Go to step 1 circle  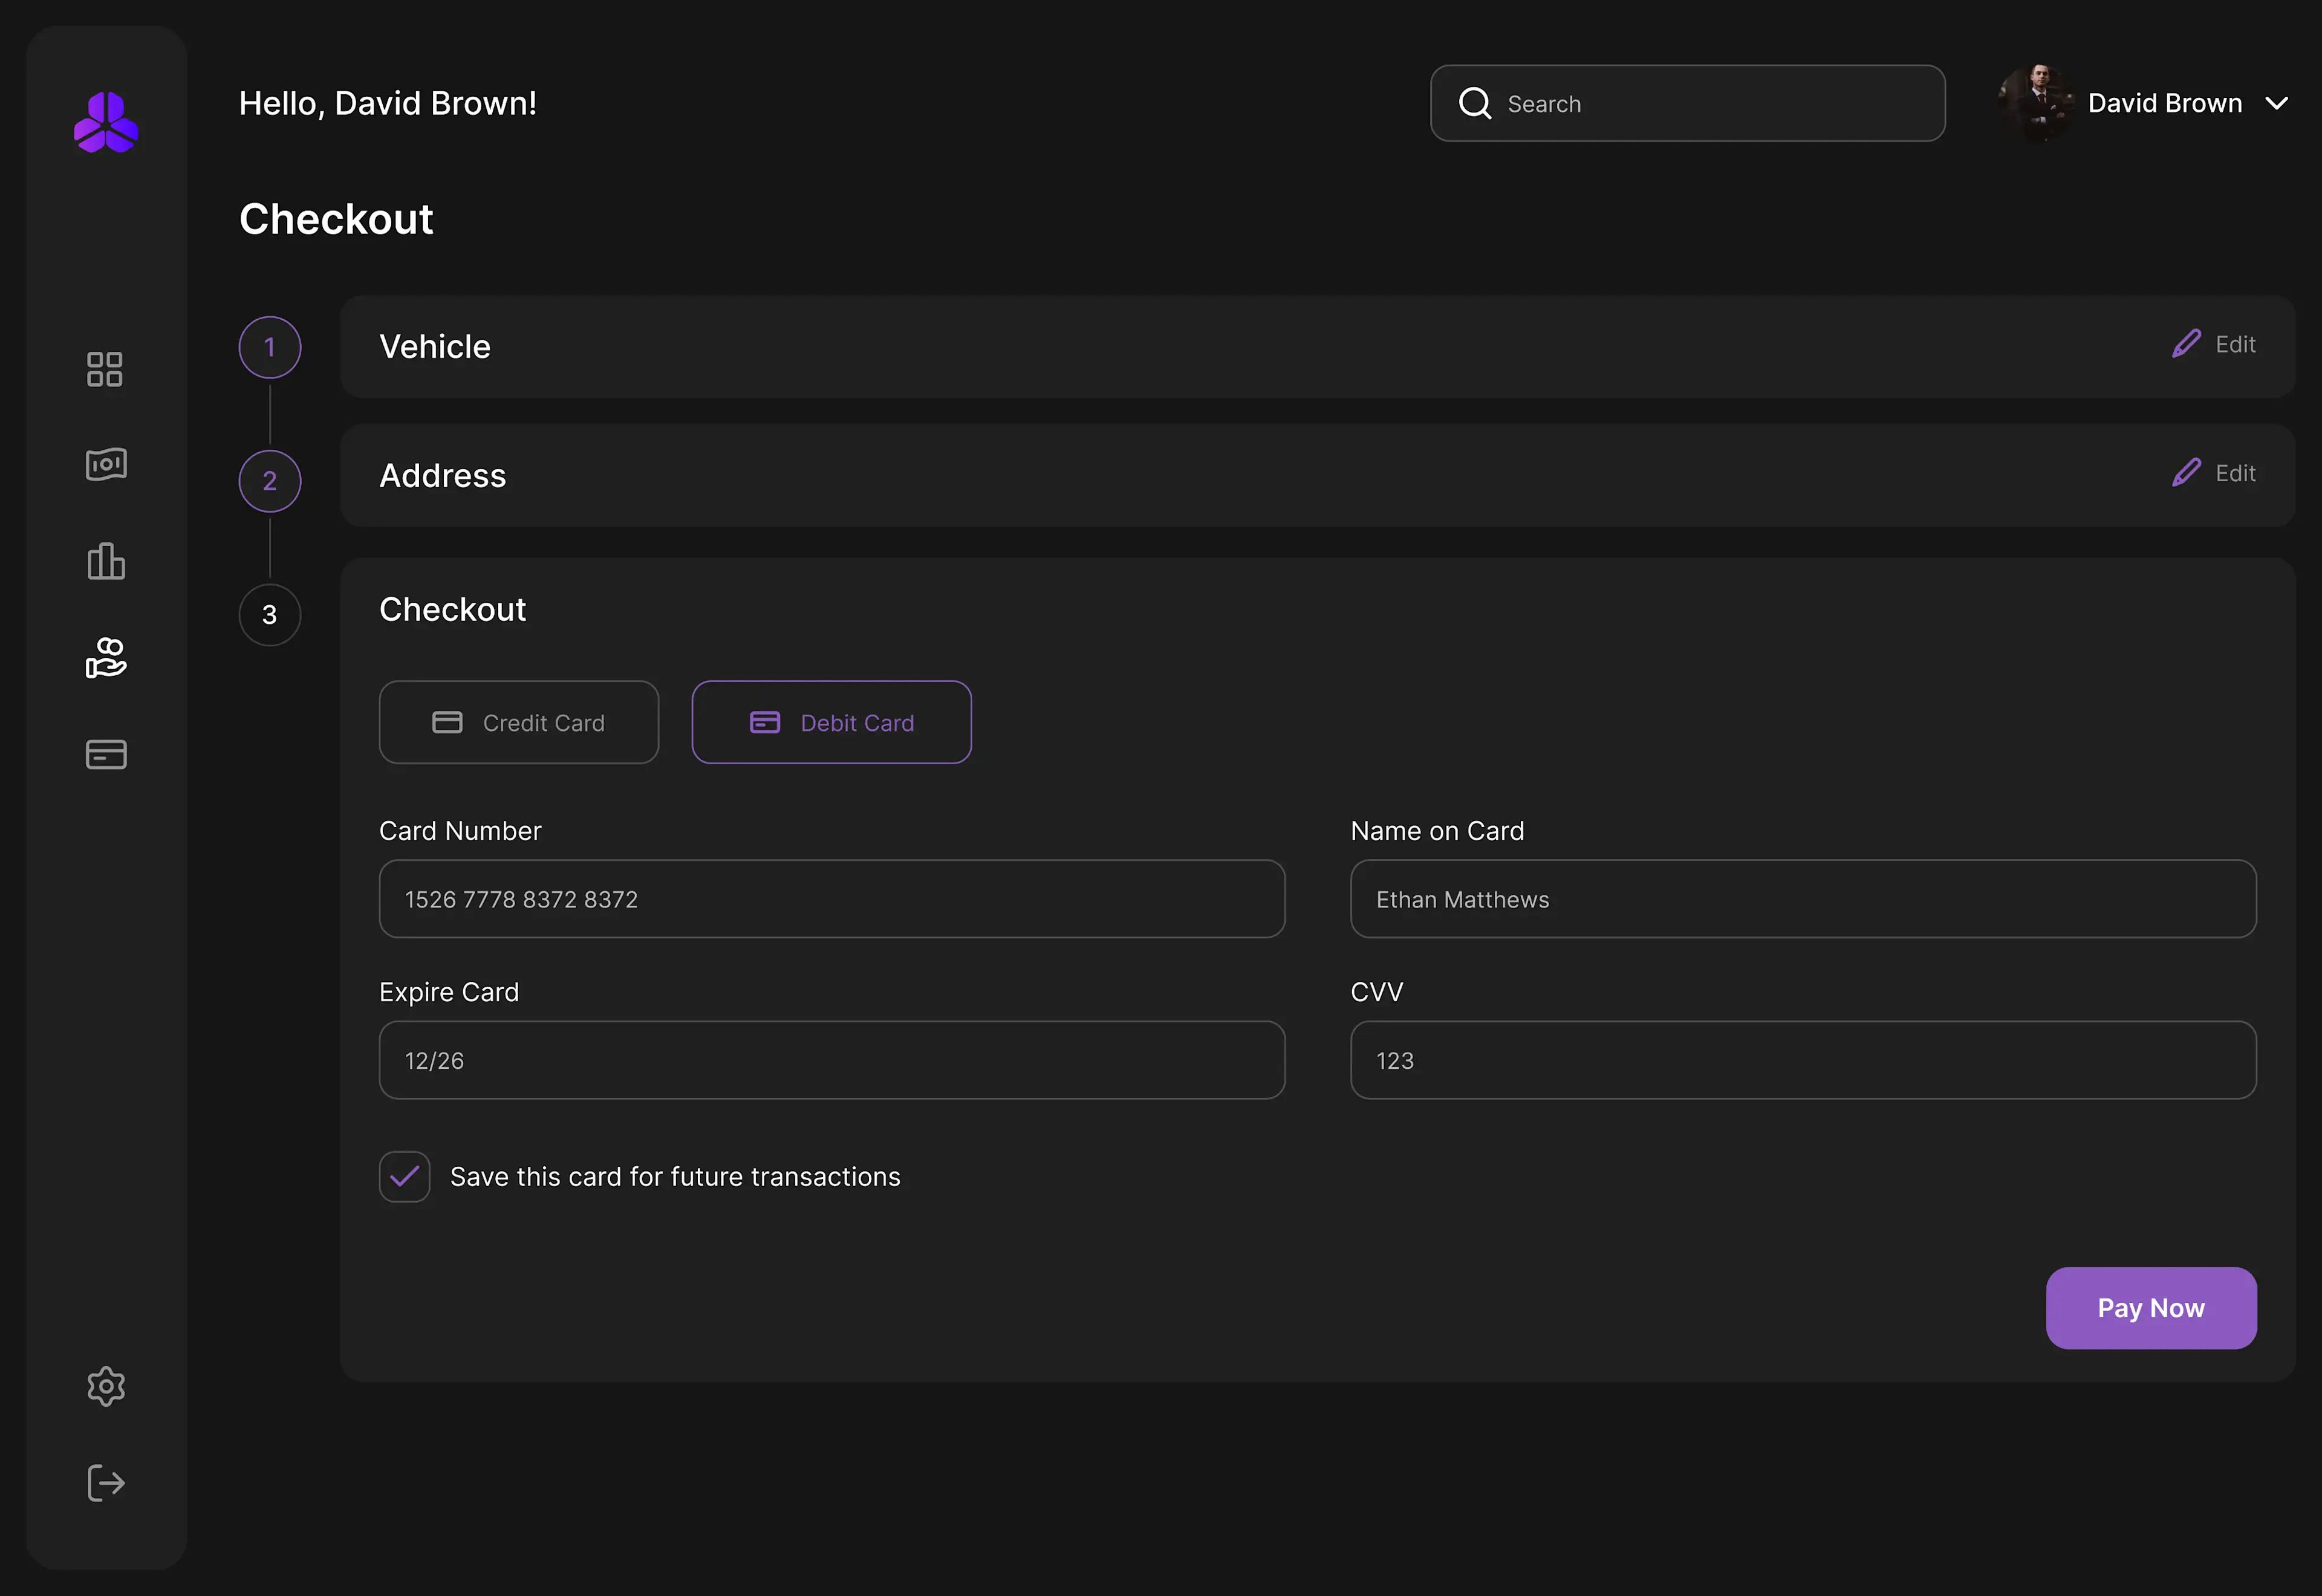[270, 347]
